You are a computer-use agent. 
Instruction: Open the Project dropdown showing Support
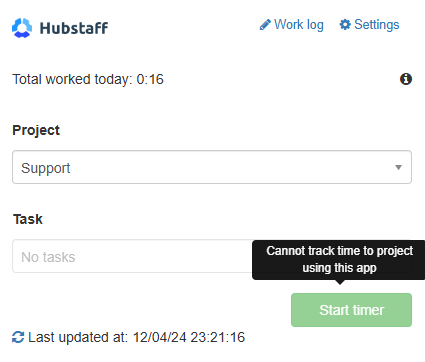click(212, 167)
